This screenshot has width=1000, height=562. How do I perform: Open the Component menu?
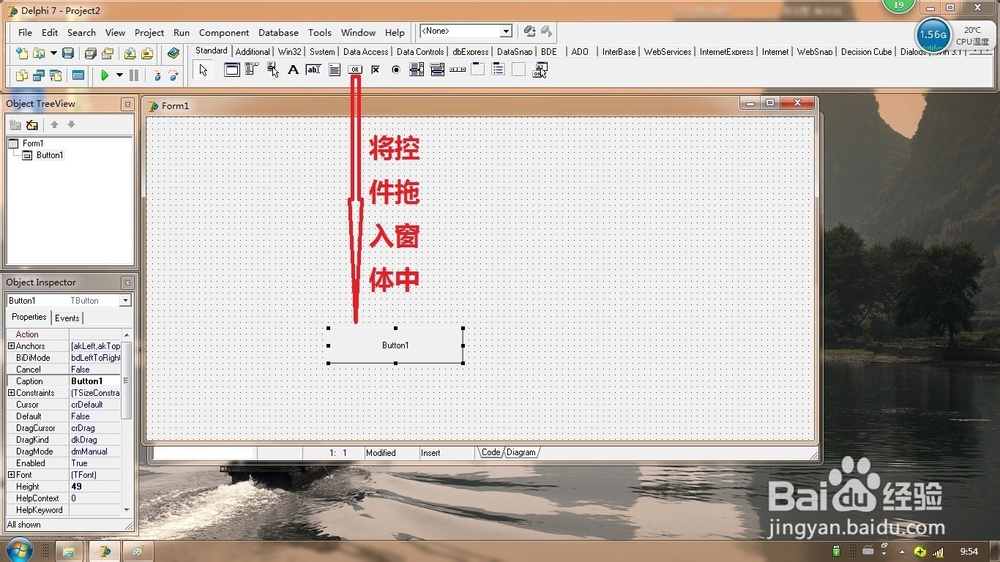[x=224, y=33]
